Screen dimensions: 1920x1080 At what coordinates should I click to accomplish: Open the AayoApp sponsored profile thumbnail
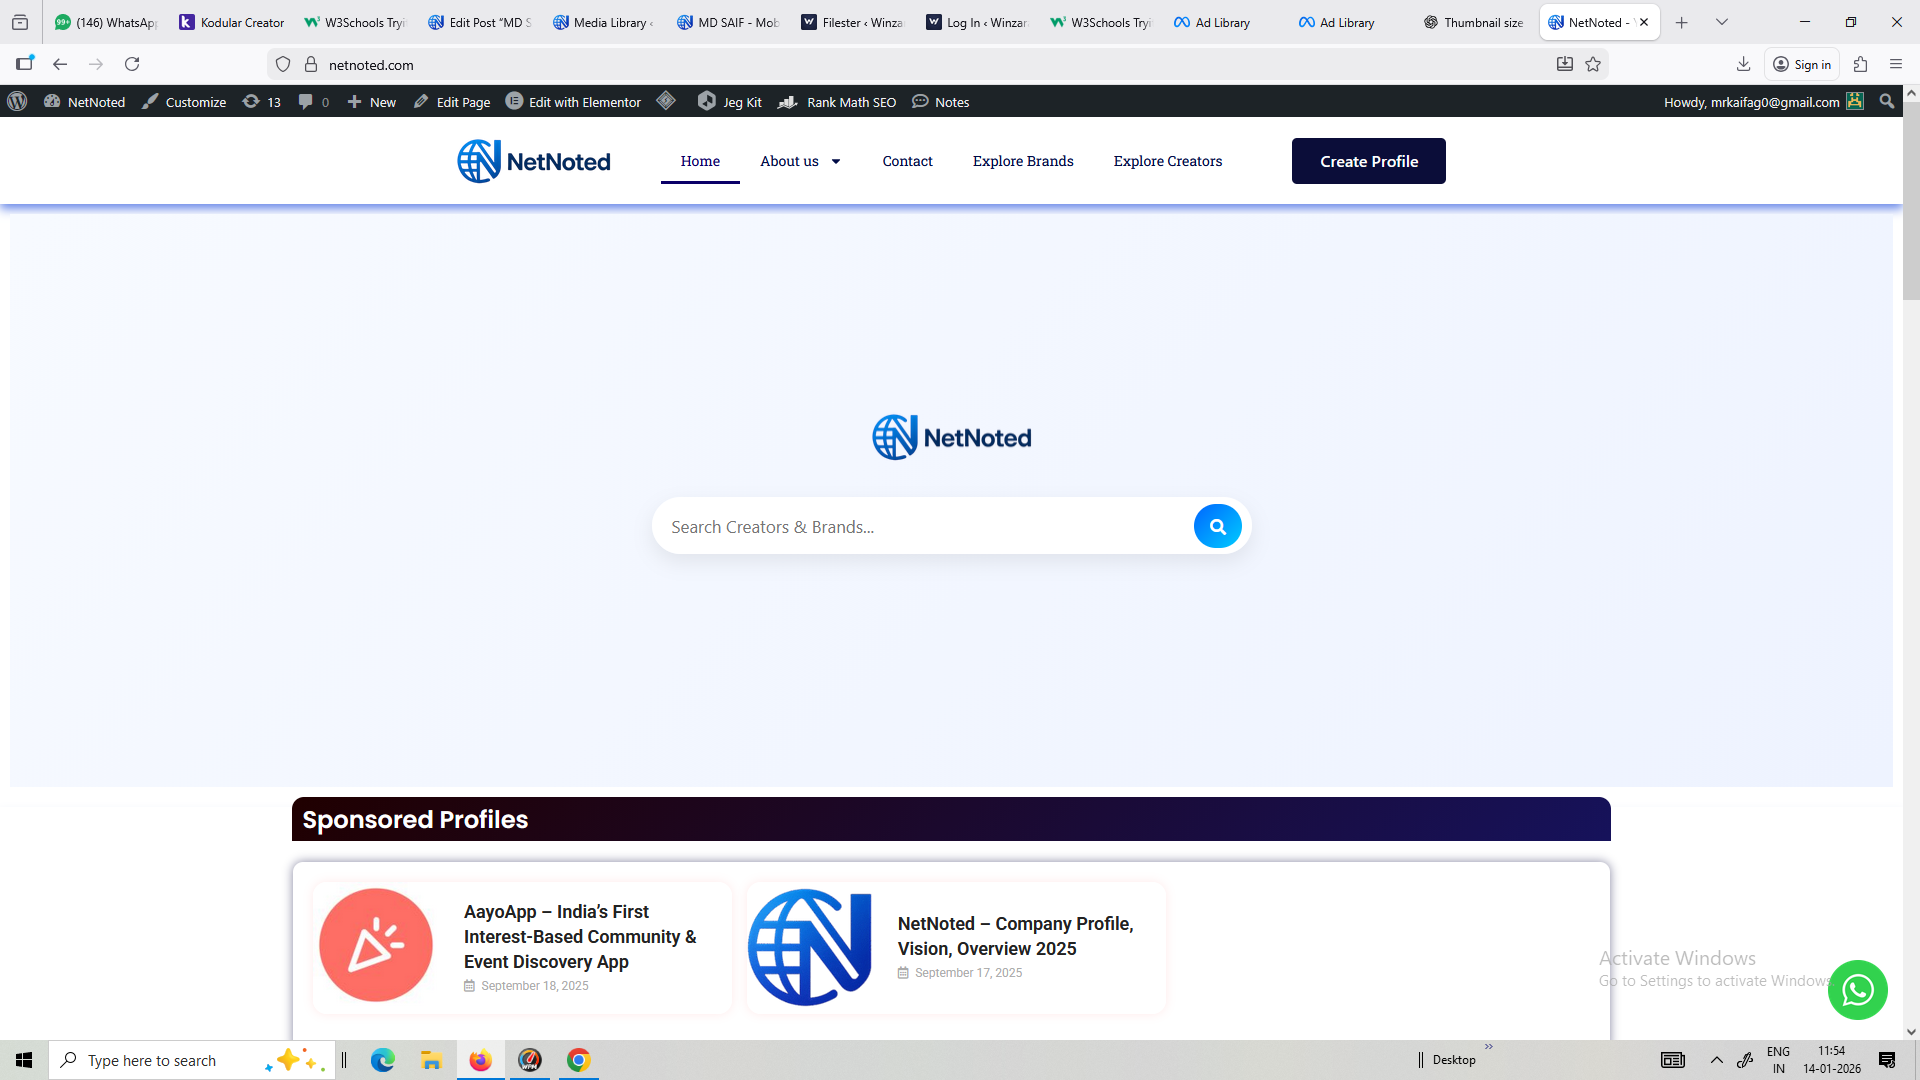376,945
